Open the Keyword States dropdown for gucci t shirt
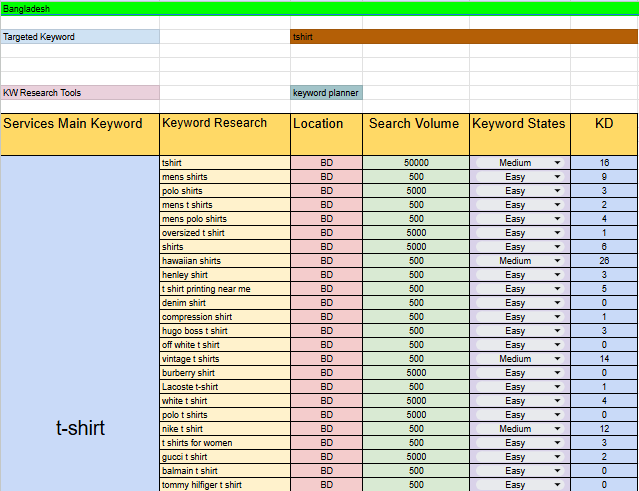 (557, 457)
